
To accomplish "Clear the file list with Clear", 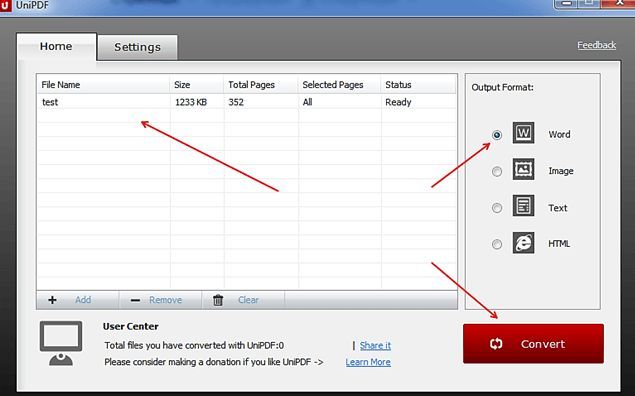I will [x=243, y=300].
